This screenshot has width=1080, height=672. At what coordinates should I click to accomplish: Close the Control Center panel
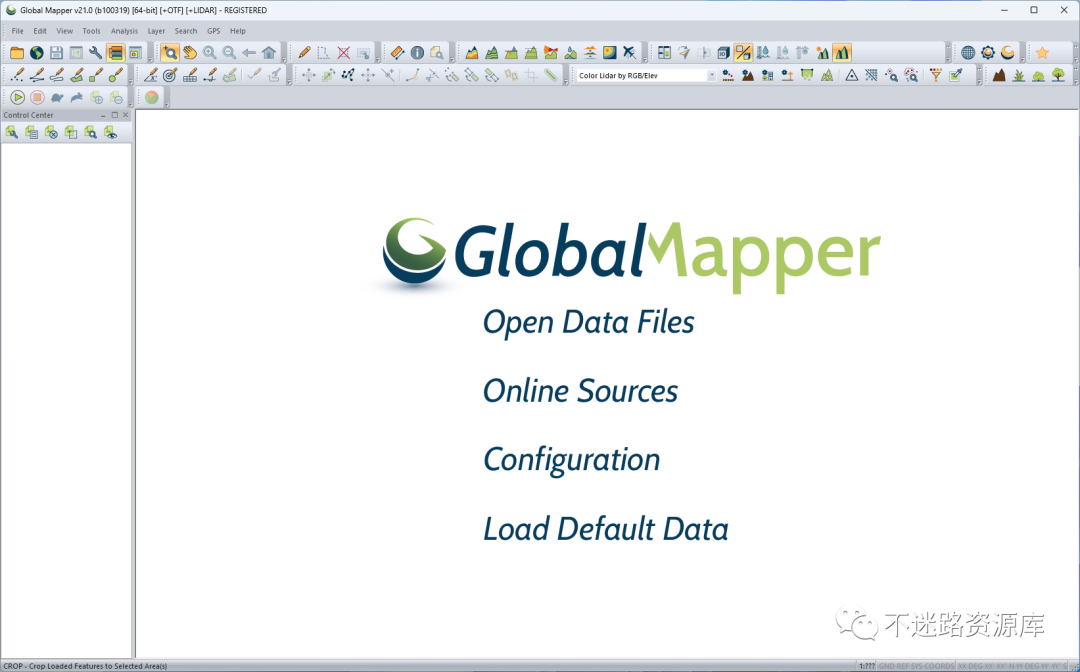pyautogui.click(x=125, y=115)
